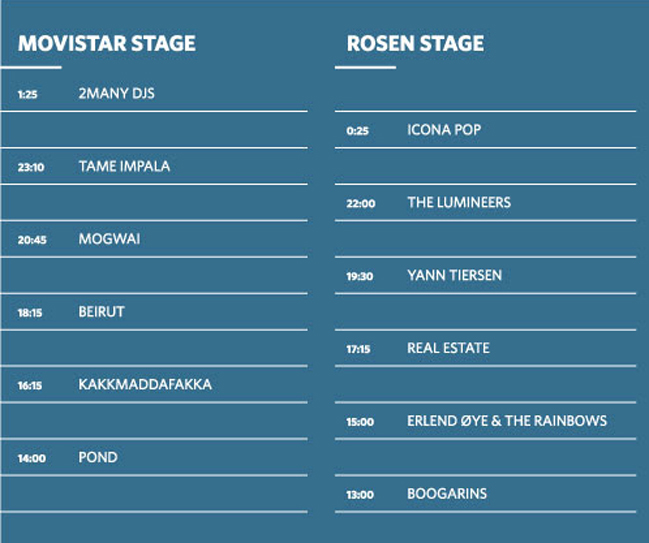649x543 pixels.
Task: Click the Yann Tiersen artist name
Action: [454, 275]
